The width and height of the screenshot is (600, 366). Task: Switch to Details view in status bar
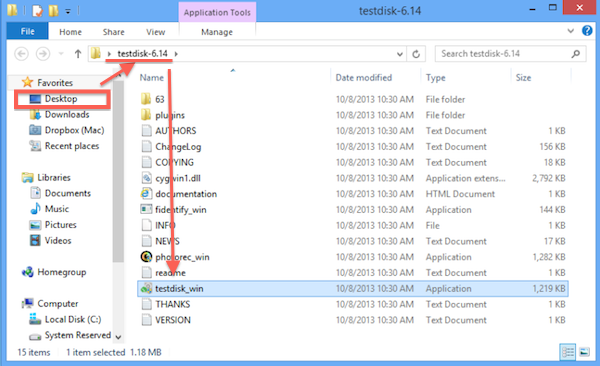567,352
